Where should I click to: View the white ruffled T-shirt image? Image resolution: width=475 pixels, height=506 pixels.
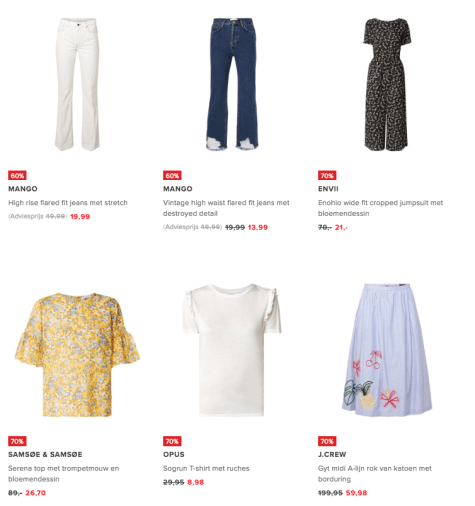[x=232, y=350]
